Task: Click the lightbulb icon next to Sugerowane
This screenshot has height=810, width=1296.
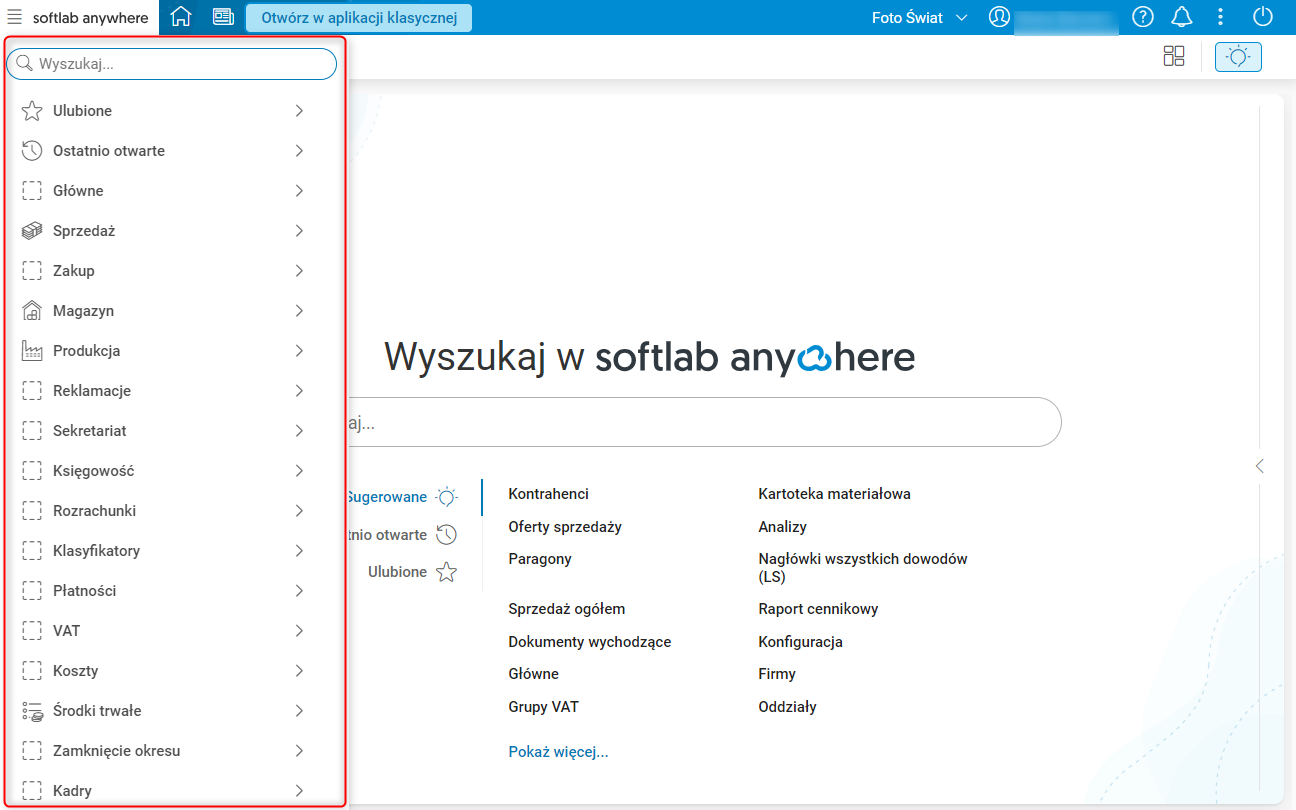Action: pyautogui.click(x=446, y=497)
